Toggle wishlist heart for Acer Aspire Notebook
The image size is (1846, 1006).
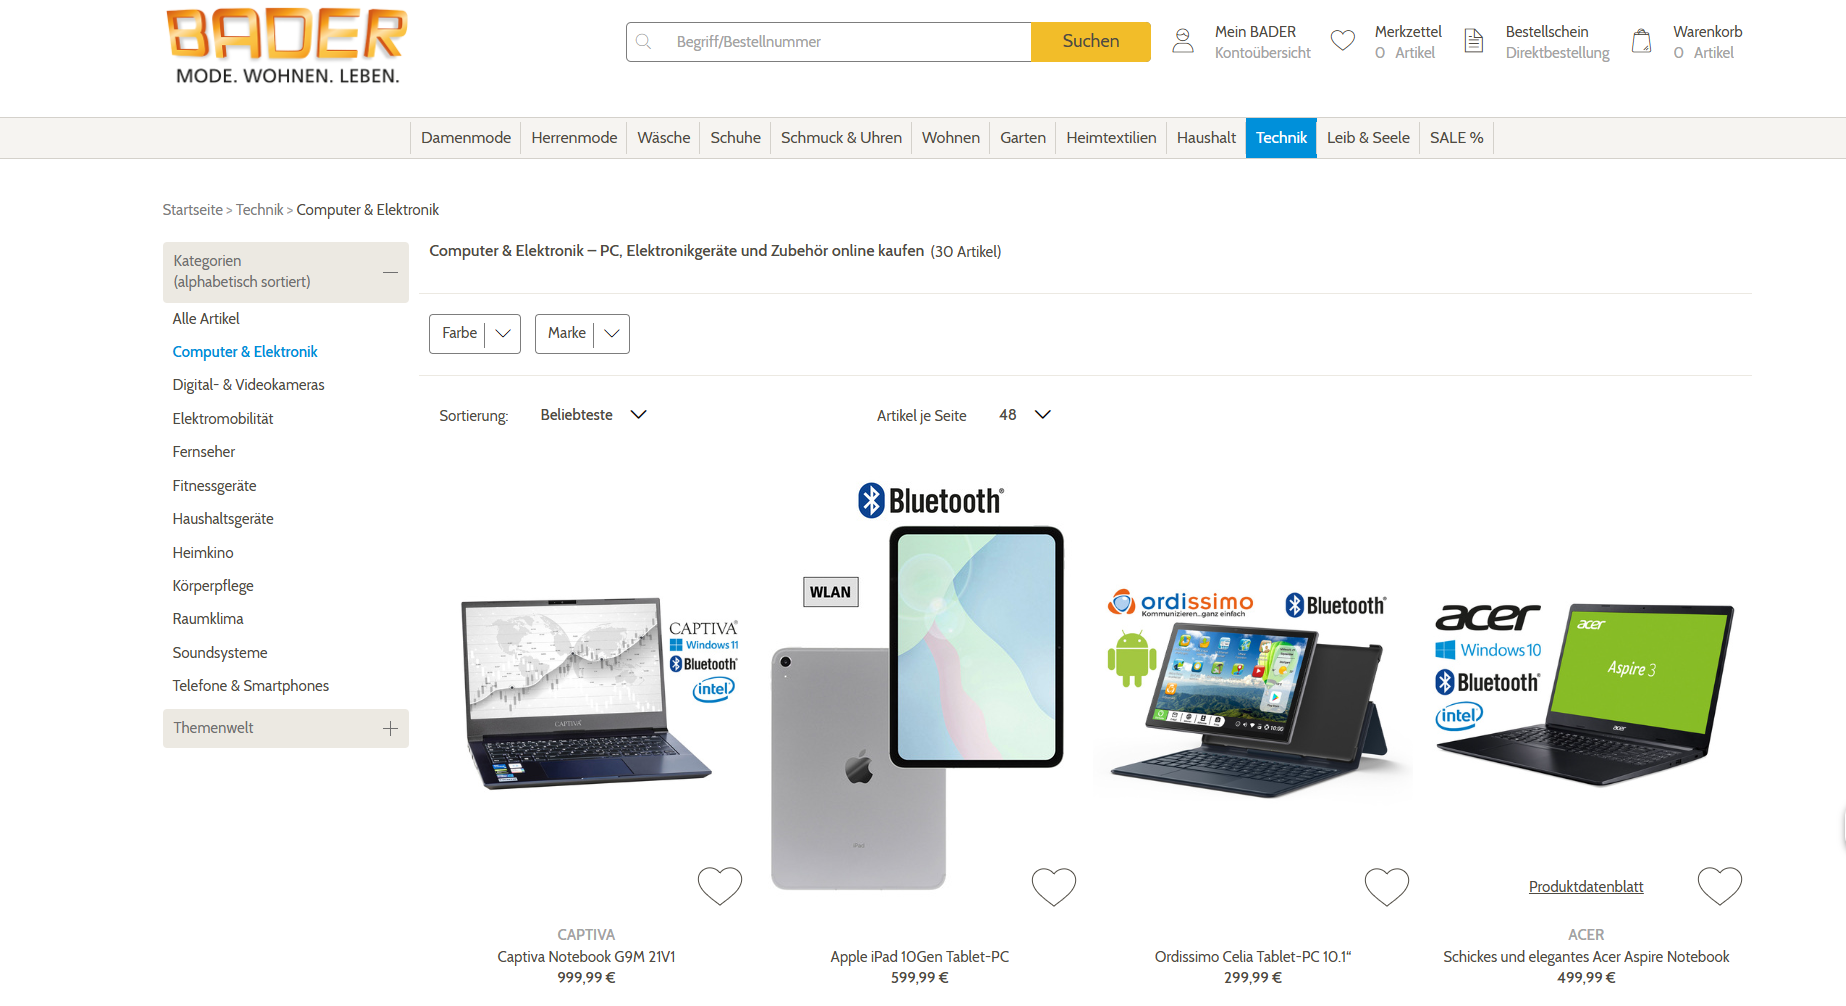pyautogui.click(x=1720, y=886)
